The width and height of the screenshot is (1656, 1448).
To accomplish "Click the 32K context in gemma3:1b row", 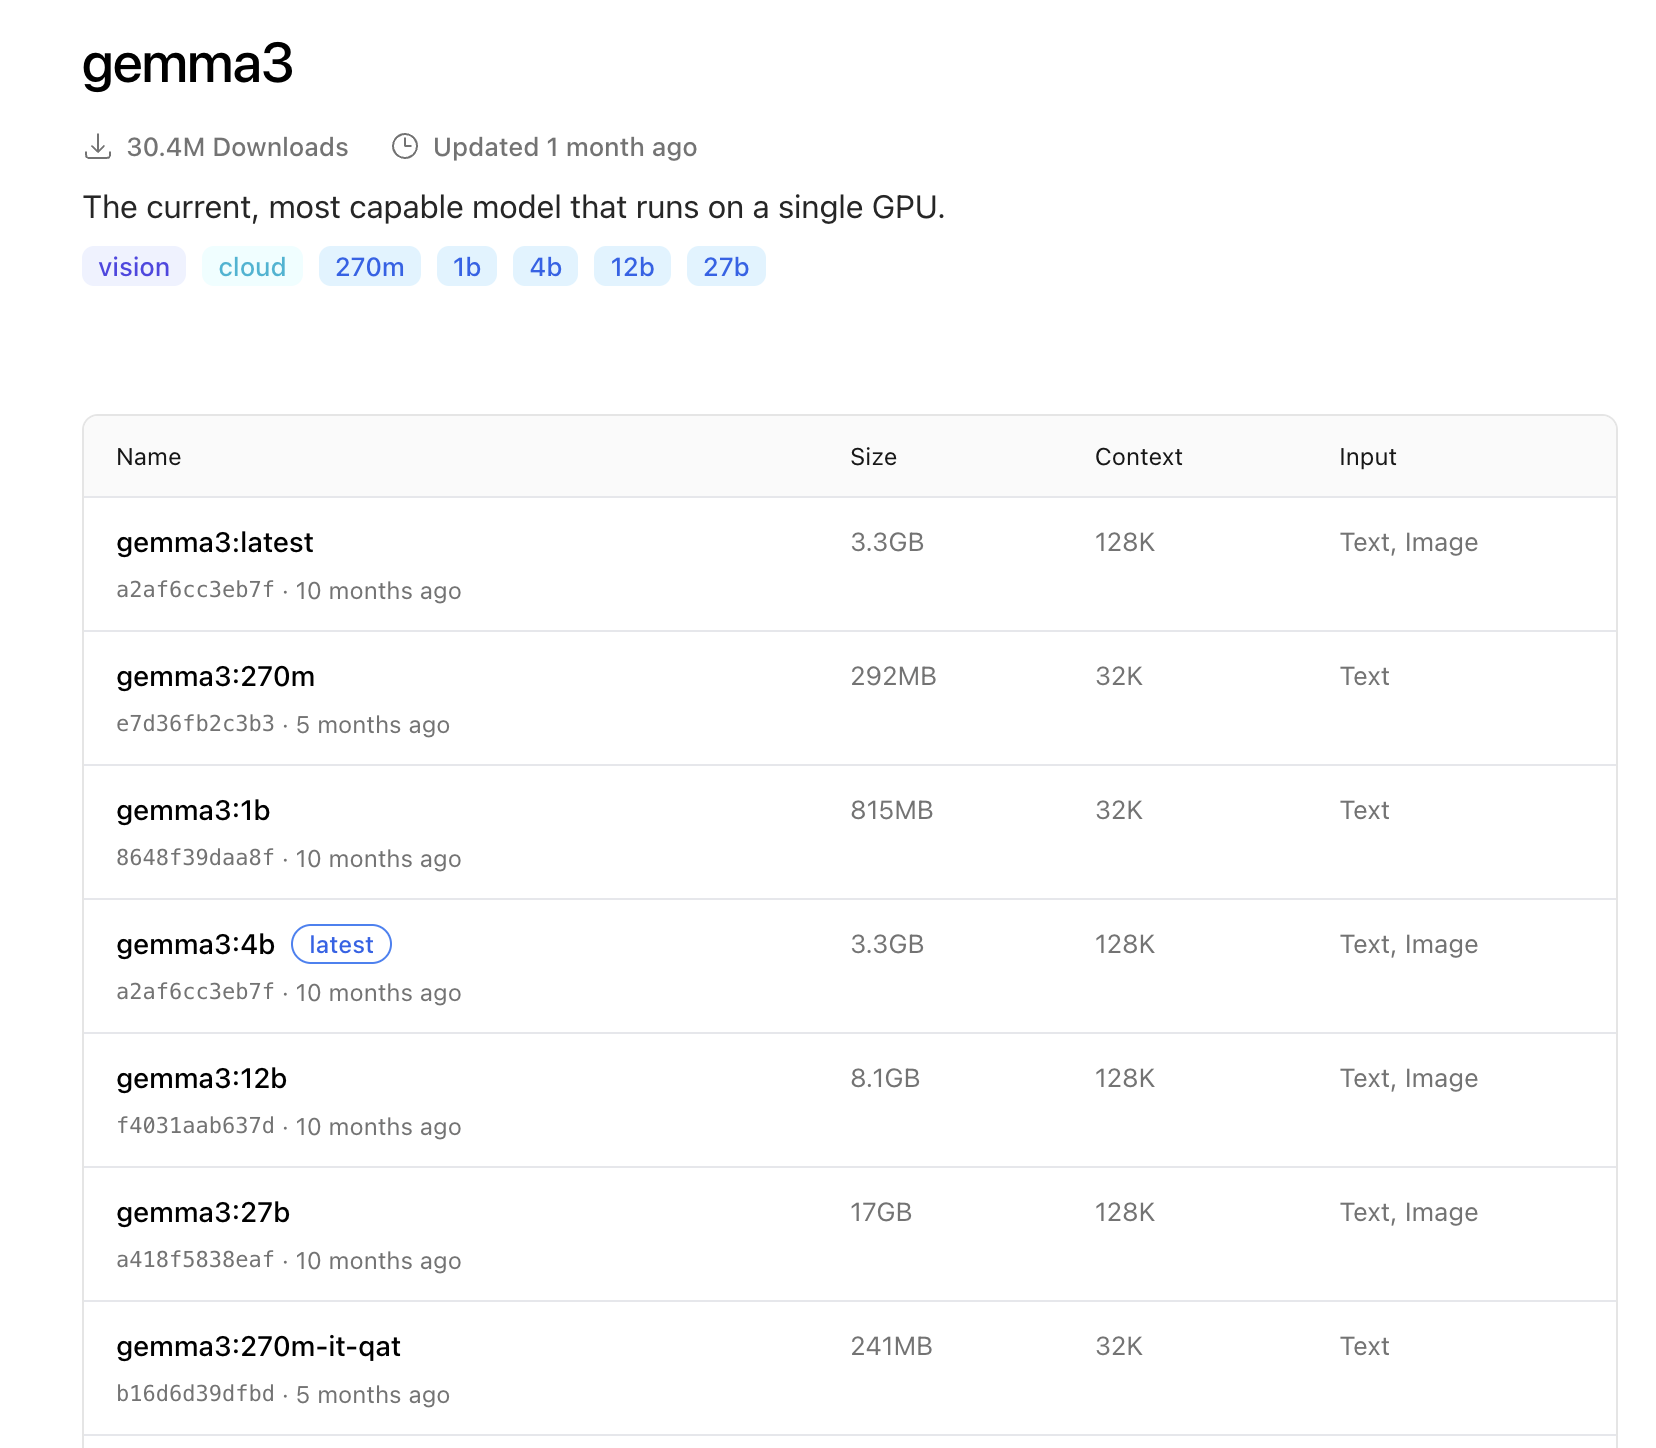I will click(1119, 810).
